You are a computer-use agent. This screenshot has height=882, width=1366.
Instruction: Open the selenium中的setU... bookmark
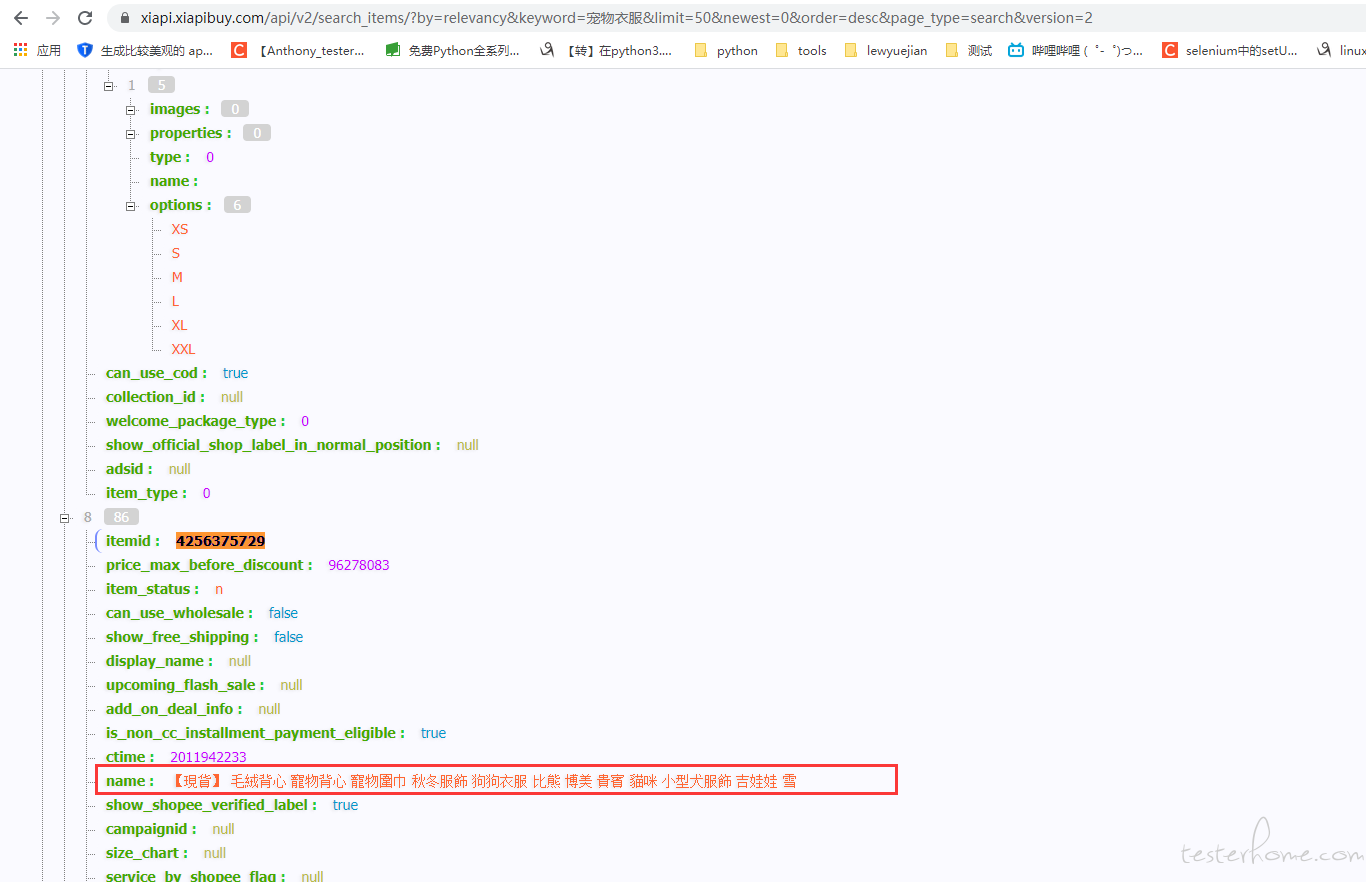1230,50
